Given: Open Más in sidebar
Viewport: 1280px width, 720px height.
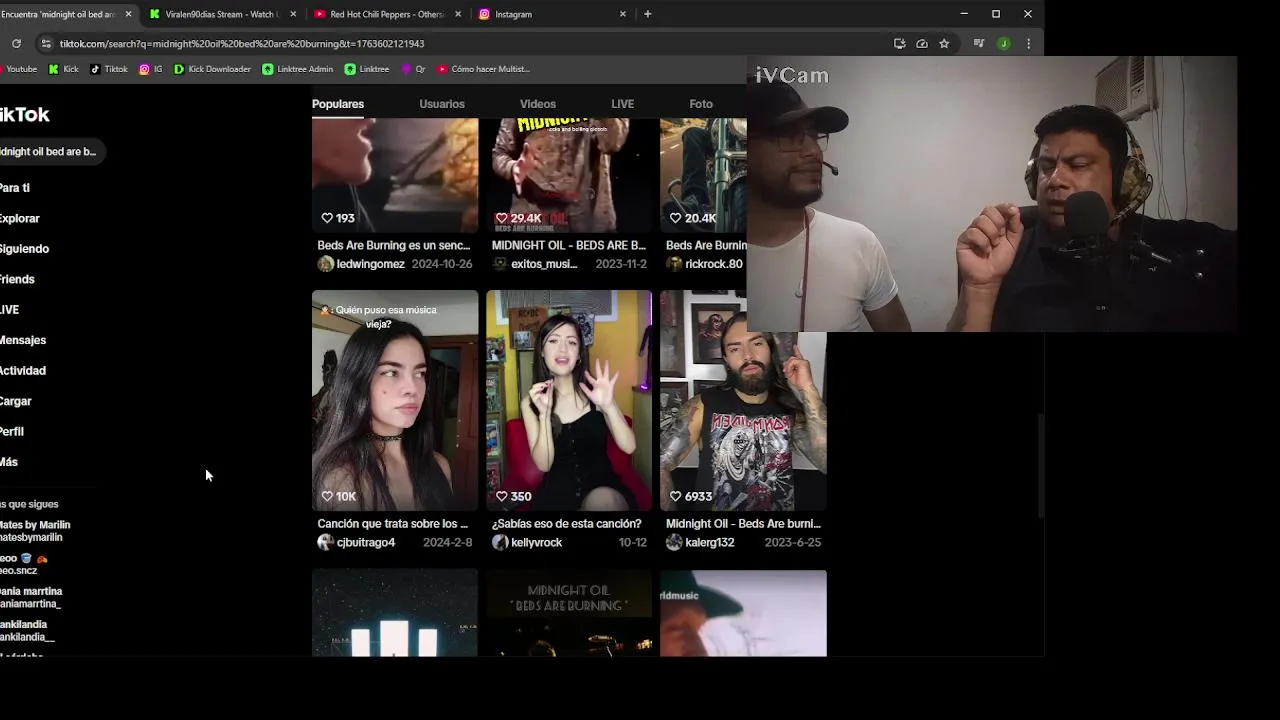Looking at the screenshot, I should (9, 462).
